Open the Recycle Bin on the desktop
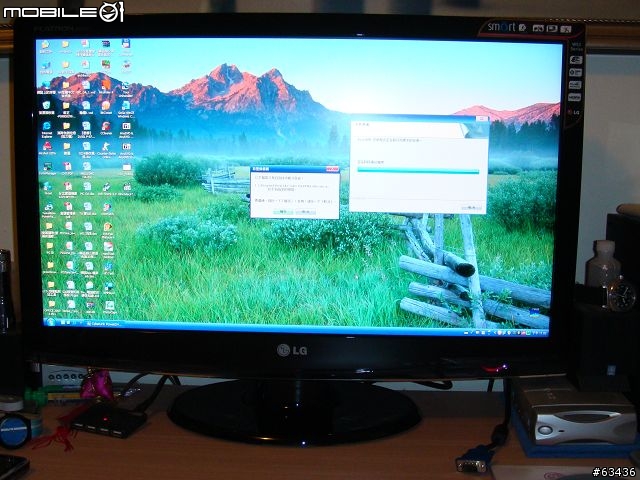 tap(47, 107)
